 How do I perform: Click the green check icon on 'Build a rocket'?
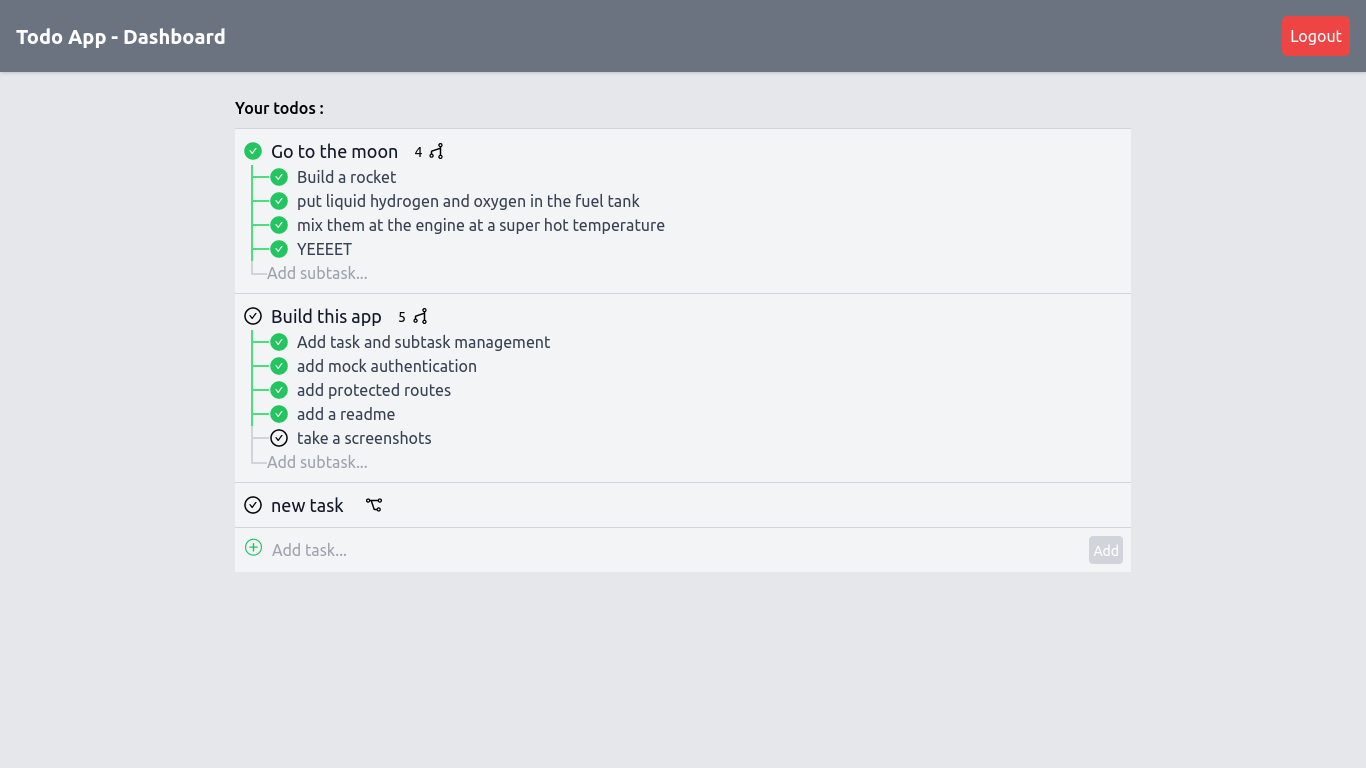(x=278, y=176)
